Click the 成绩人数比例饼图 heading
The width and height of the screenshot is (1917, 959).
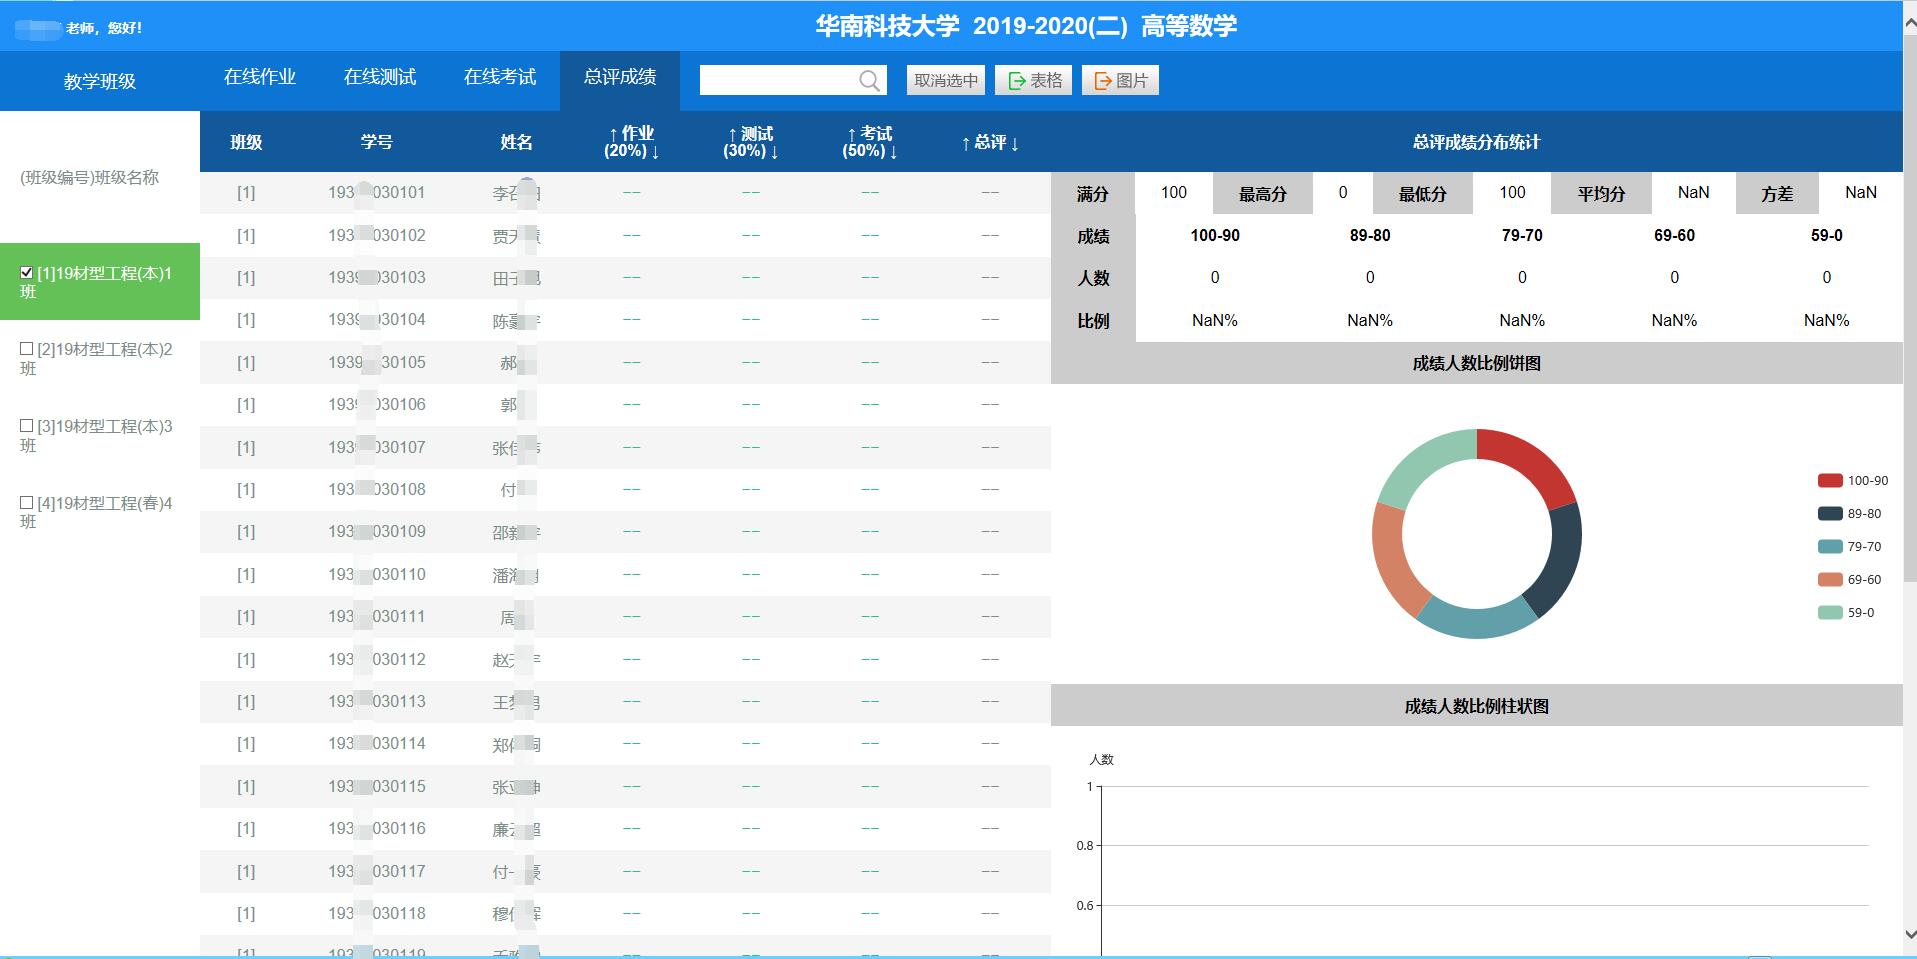(1476, 363)
